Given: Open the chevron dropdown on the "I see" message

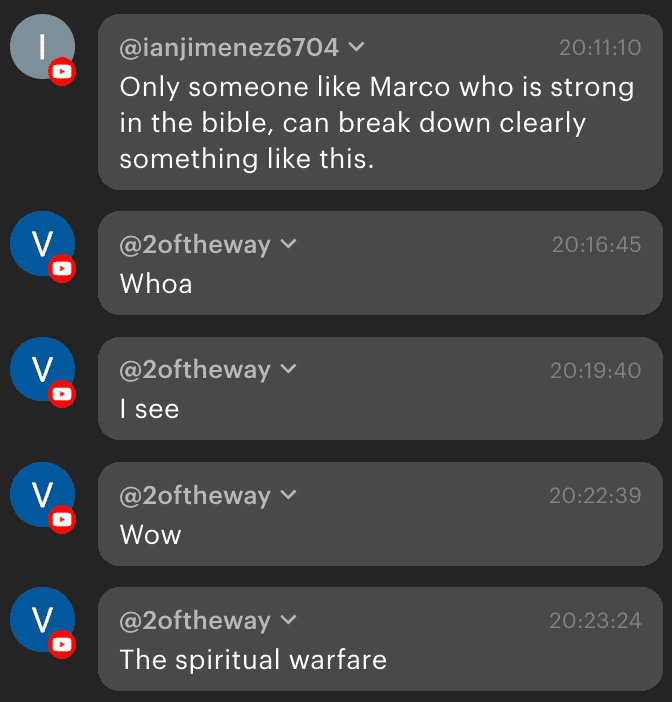Looking at the screenshot, I should (288, 370).
